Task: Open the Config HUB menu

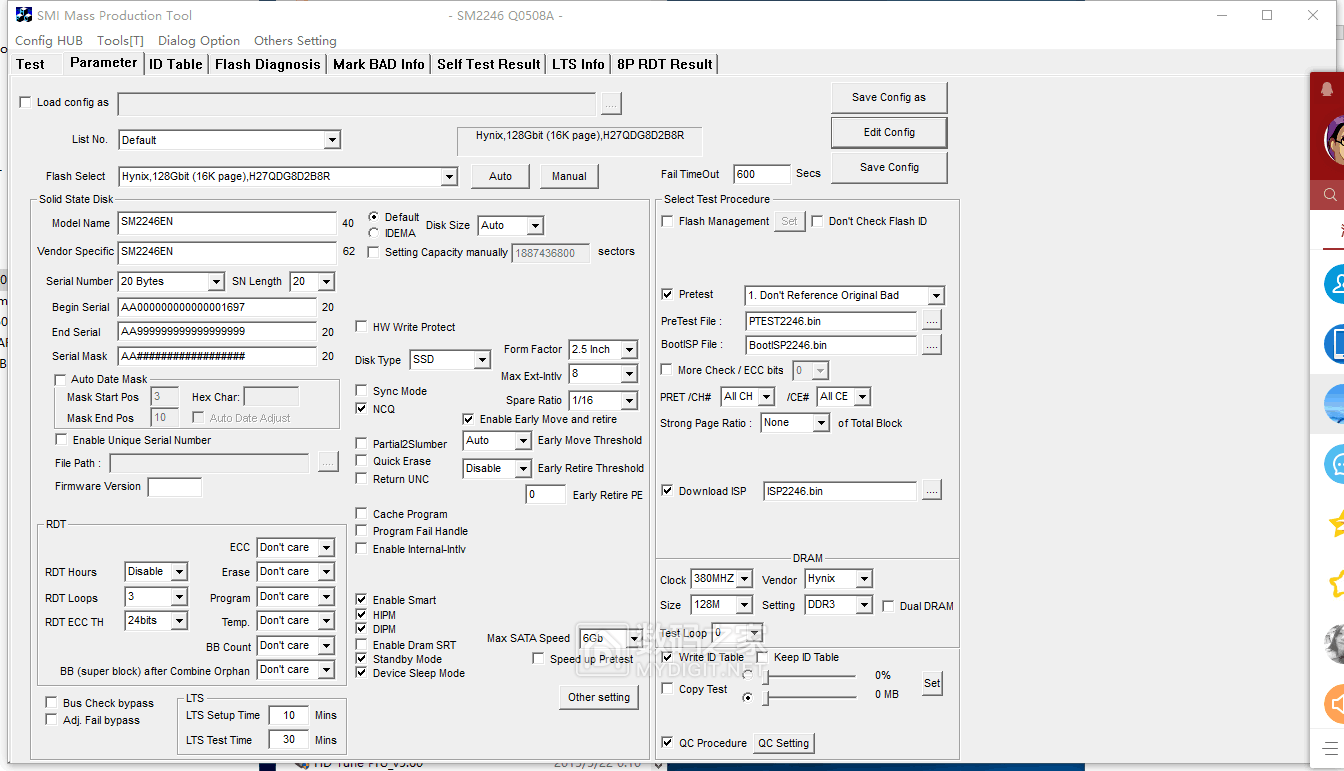Action: pyautogui.click(x=48, y=41)
